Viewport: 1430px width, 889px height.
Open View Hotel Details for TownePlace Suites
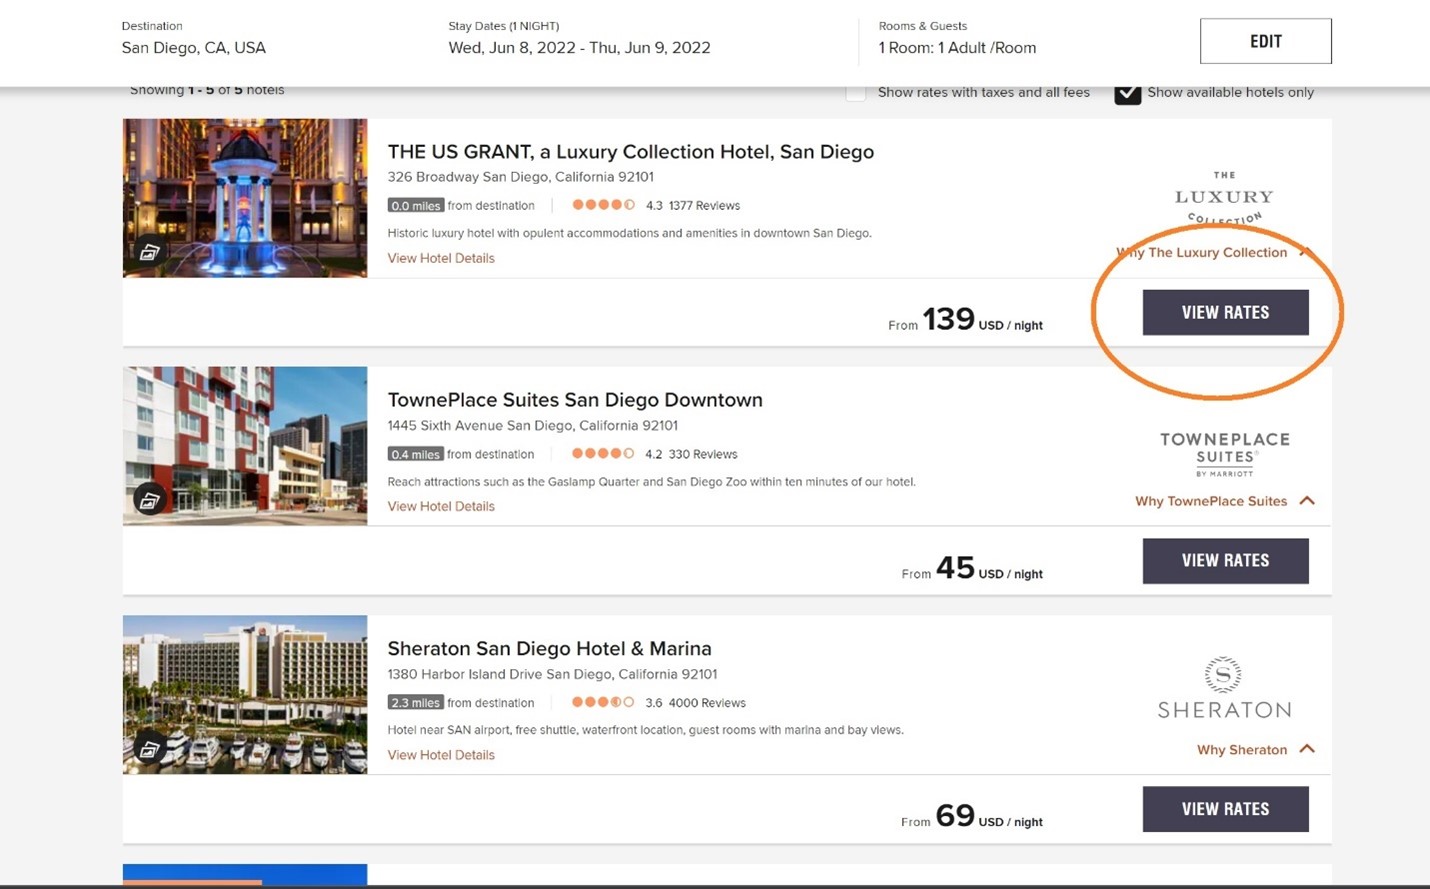coord(441,506)
